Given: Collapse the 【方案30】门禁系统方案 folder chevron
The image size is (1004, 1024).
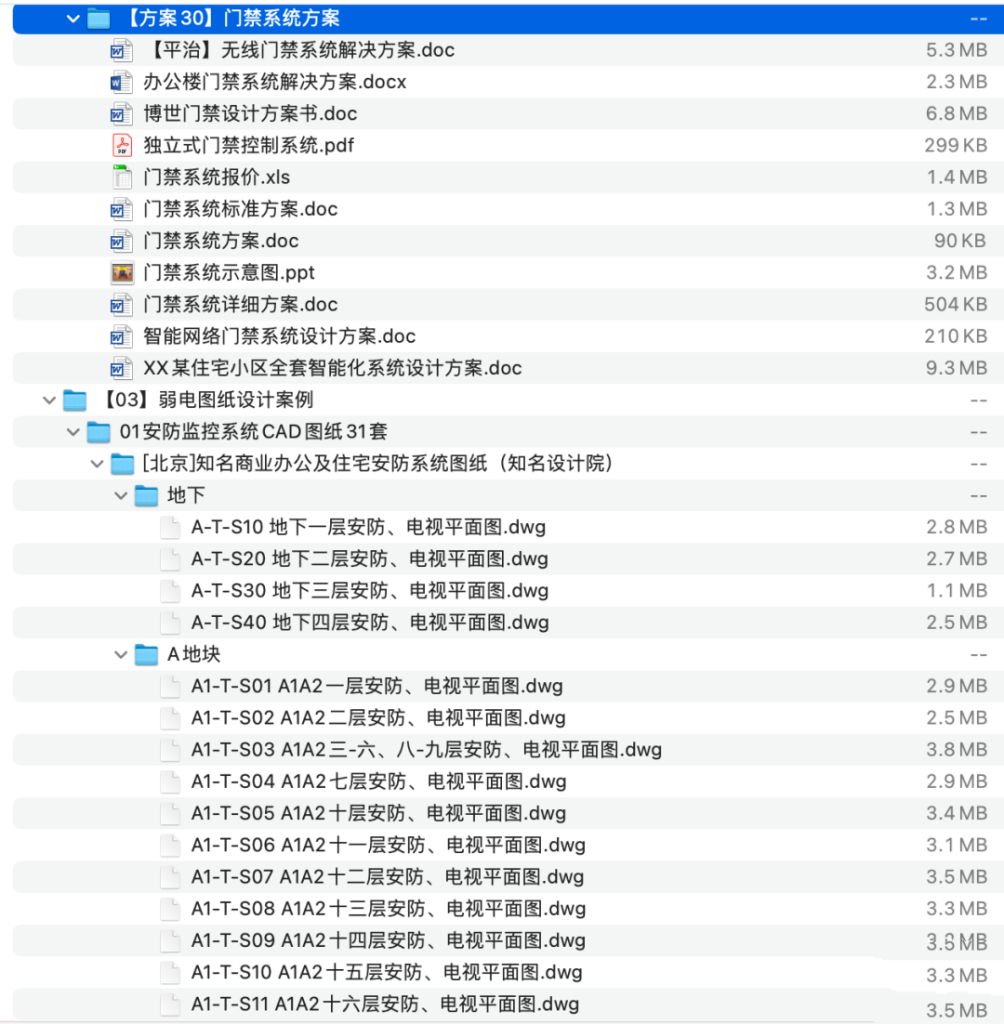Looking at the screenshot, I should (72, 18).
